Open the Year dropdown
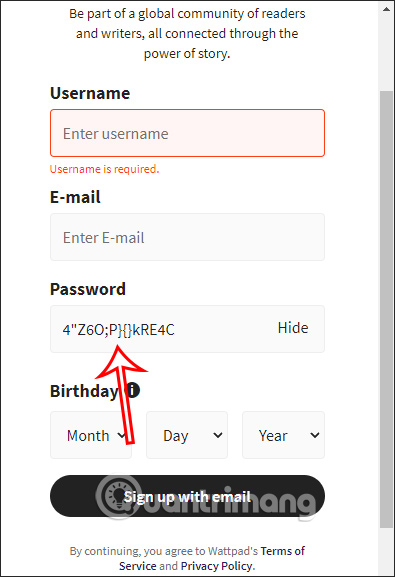 coord(283,435)
